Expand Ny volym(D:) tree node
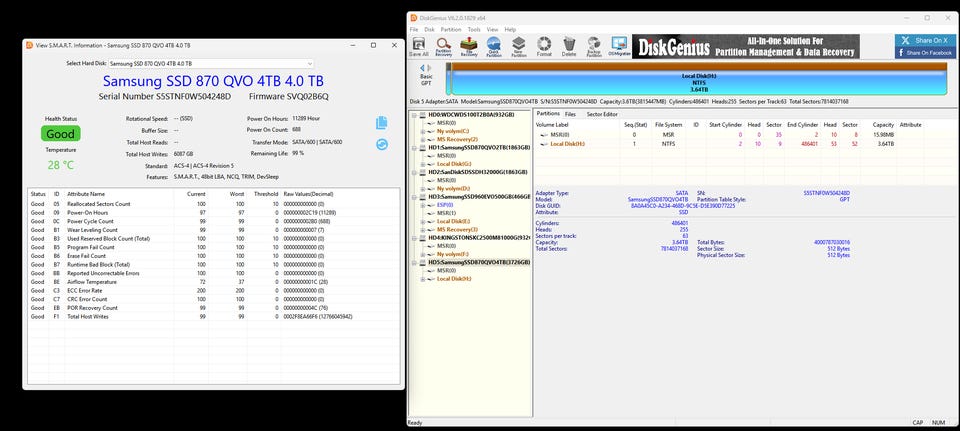 (422, 189)
